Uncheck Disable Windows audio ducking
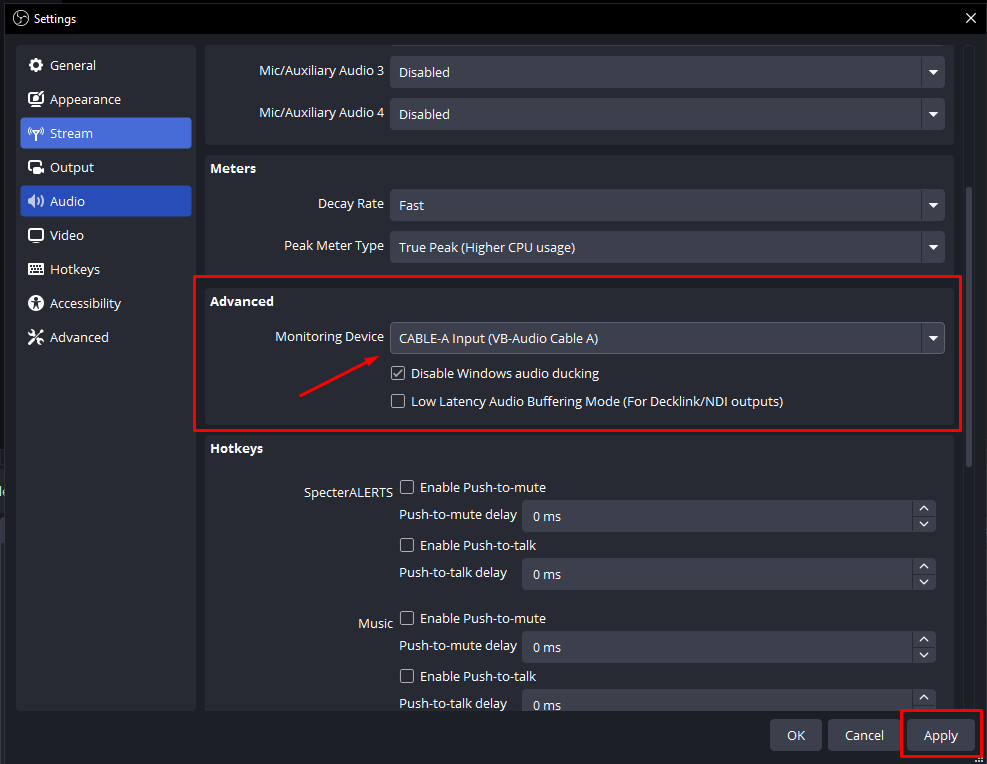The image size is (987, 764). coord(399,374)
